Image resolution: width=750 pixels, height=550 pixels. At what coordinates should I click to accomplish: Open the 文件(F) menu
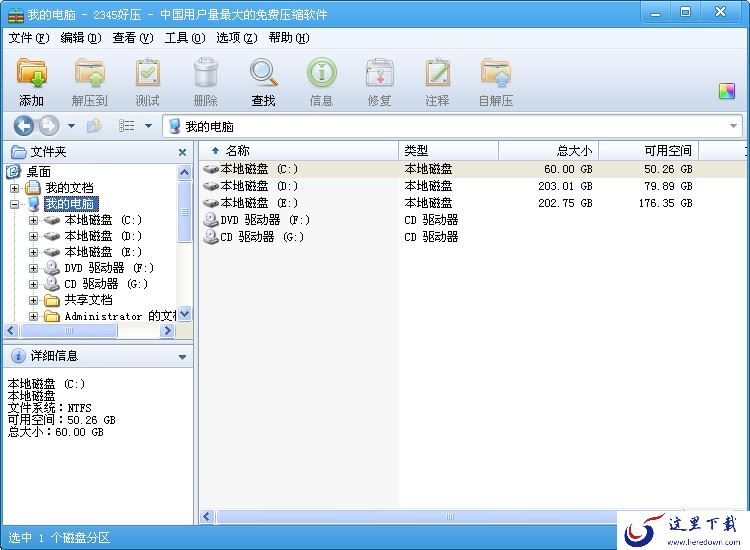point(28,38)
